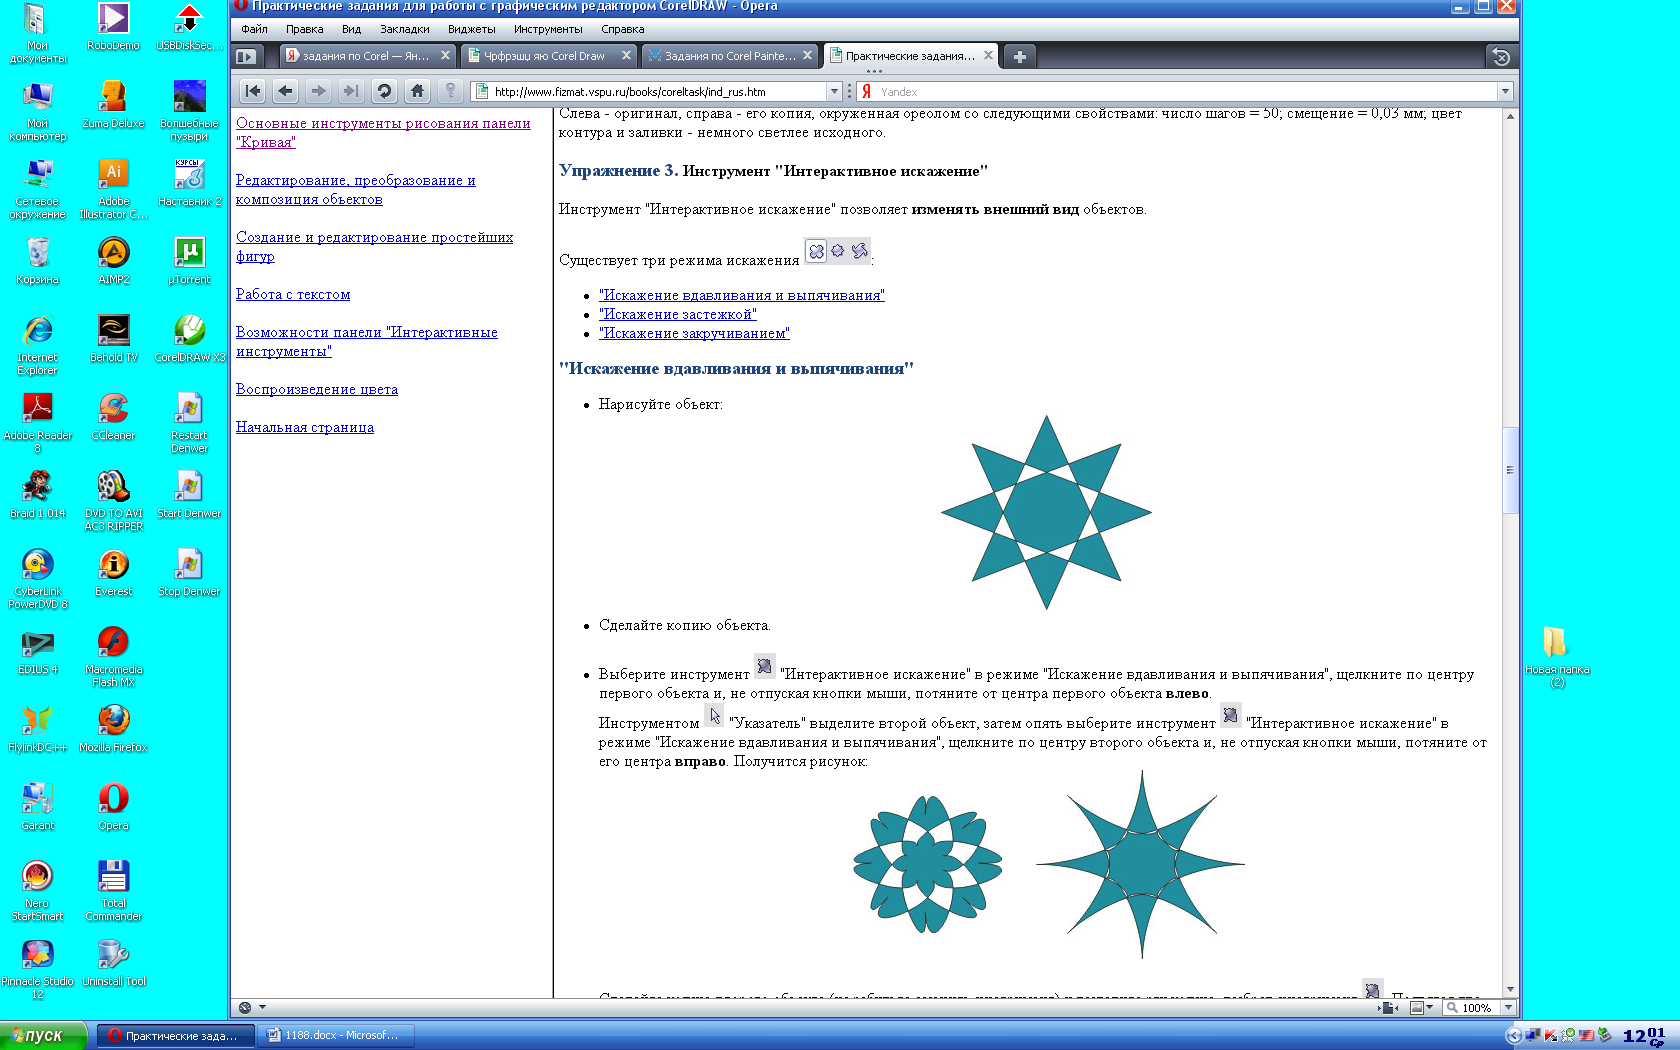Click the Пуск Start button
The height and width of the screenshot is (1050, 1680).
pos(44,1035)
